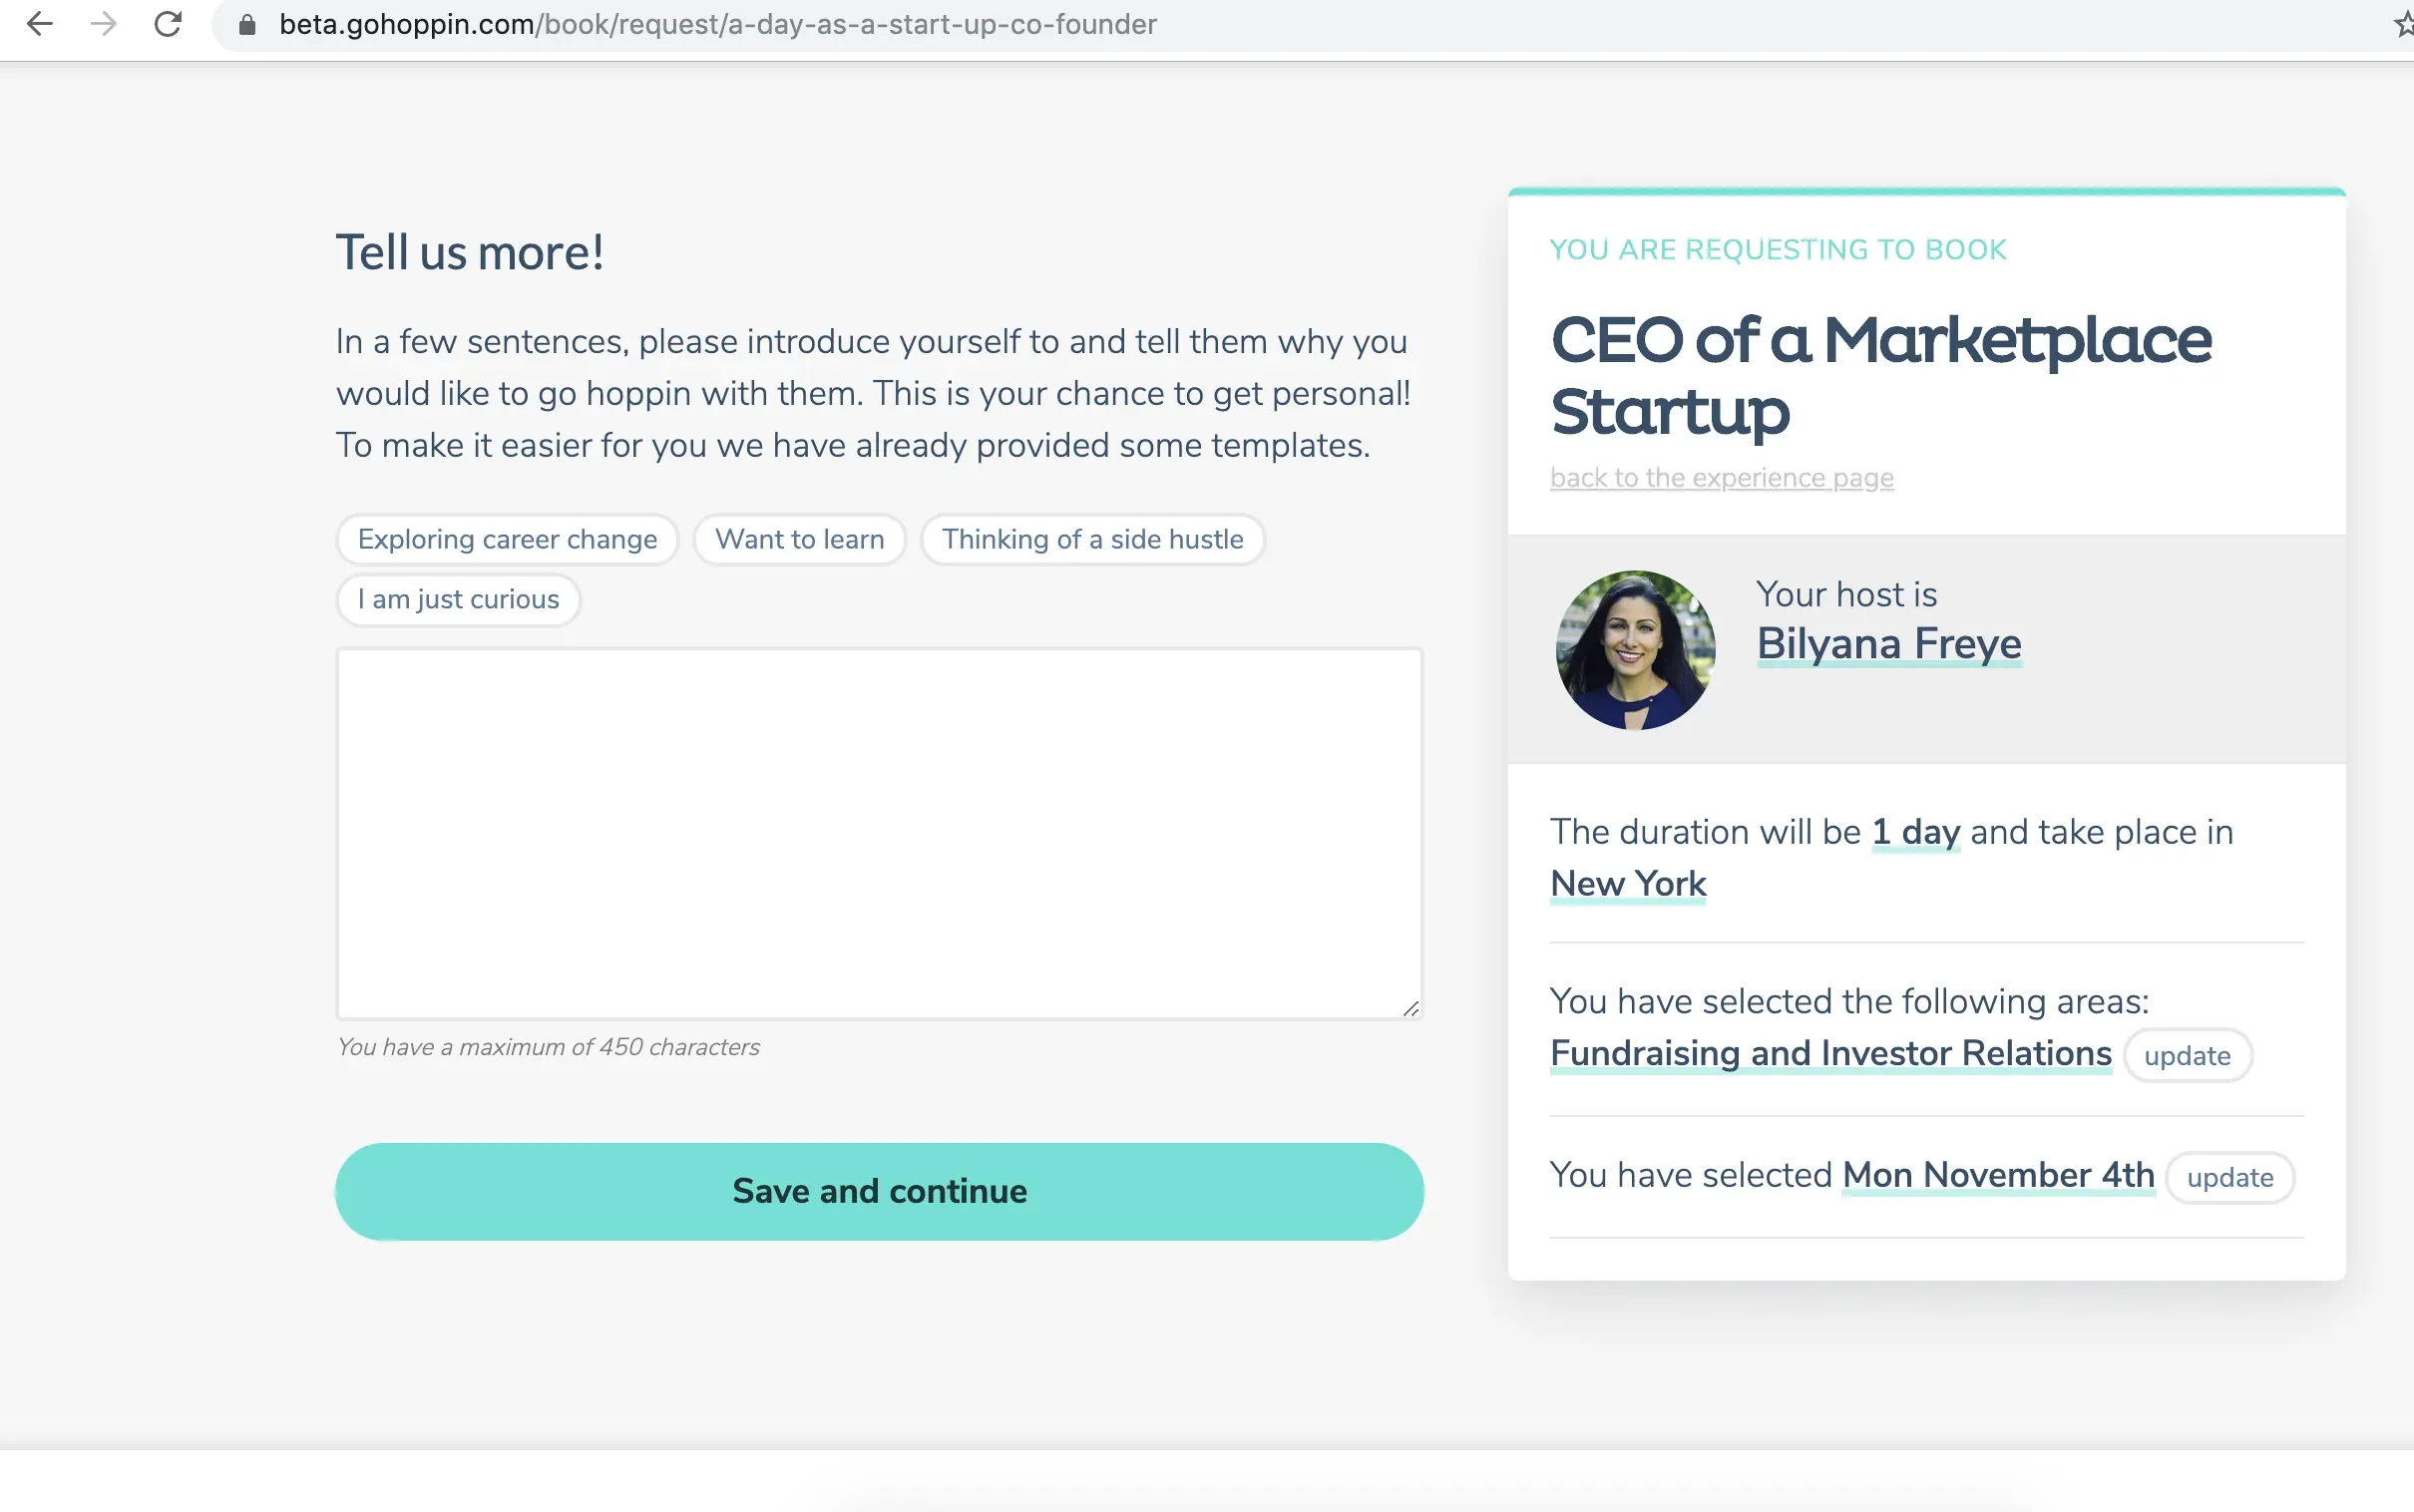Update the selected Fundraising and Investor Relations areas

click(2187, 1056)
